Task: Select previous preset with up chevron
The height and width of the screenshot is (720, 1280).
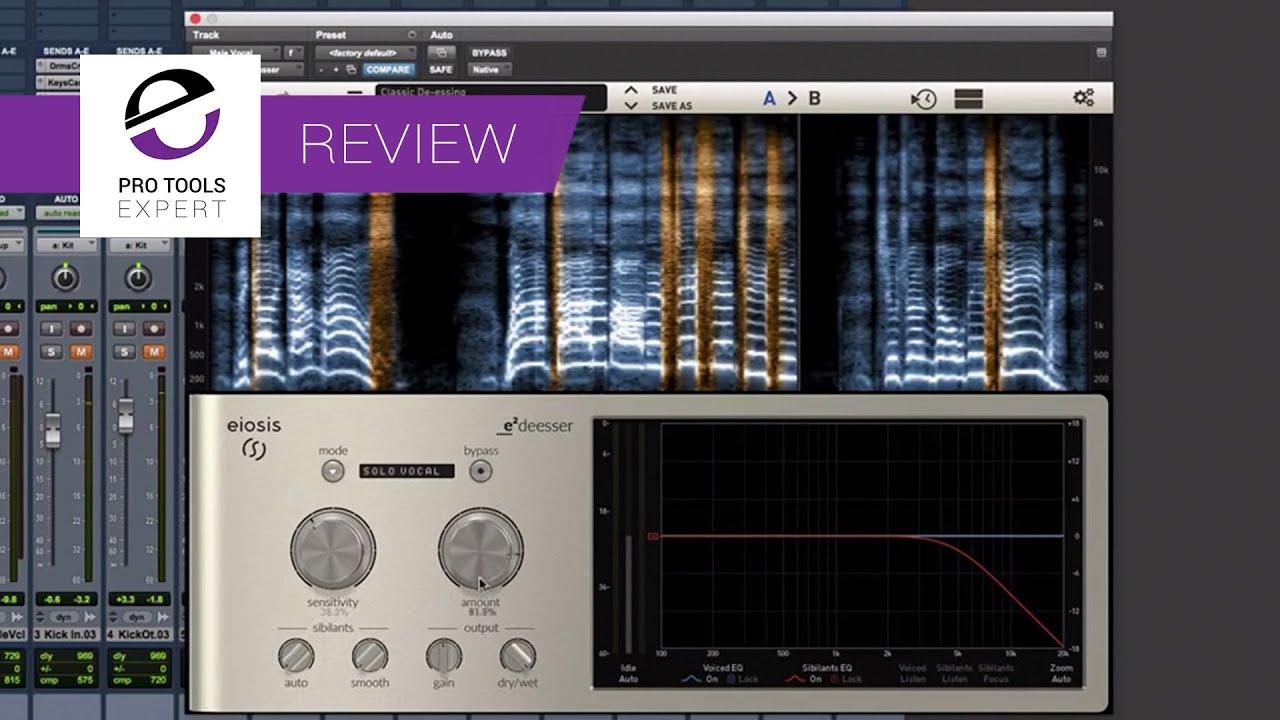Action: (x=631, y=90)
